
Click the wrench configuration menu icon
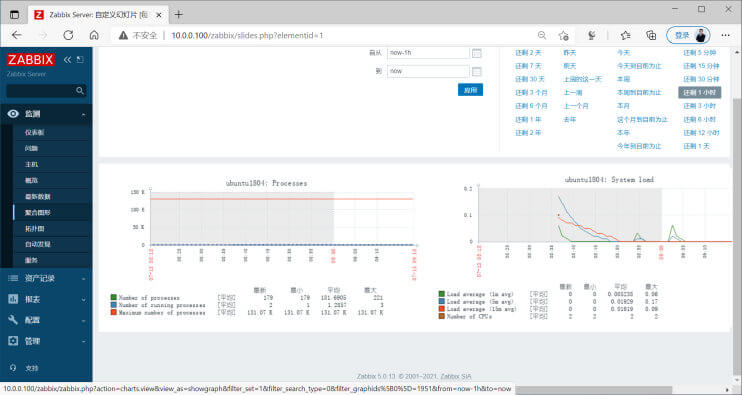(x=13, y=320)
